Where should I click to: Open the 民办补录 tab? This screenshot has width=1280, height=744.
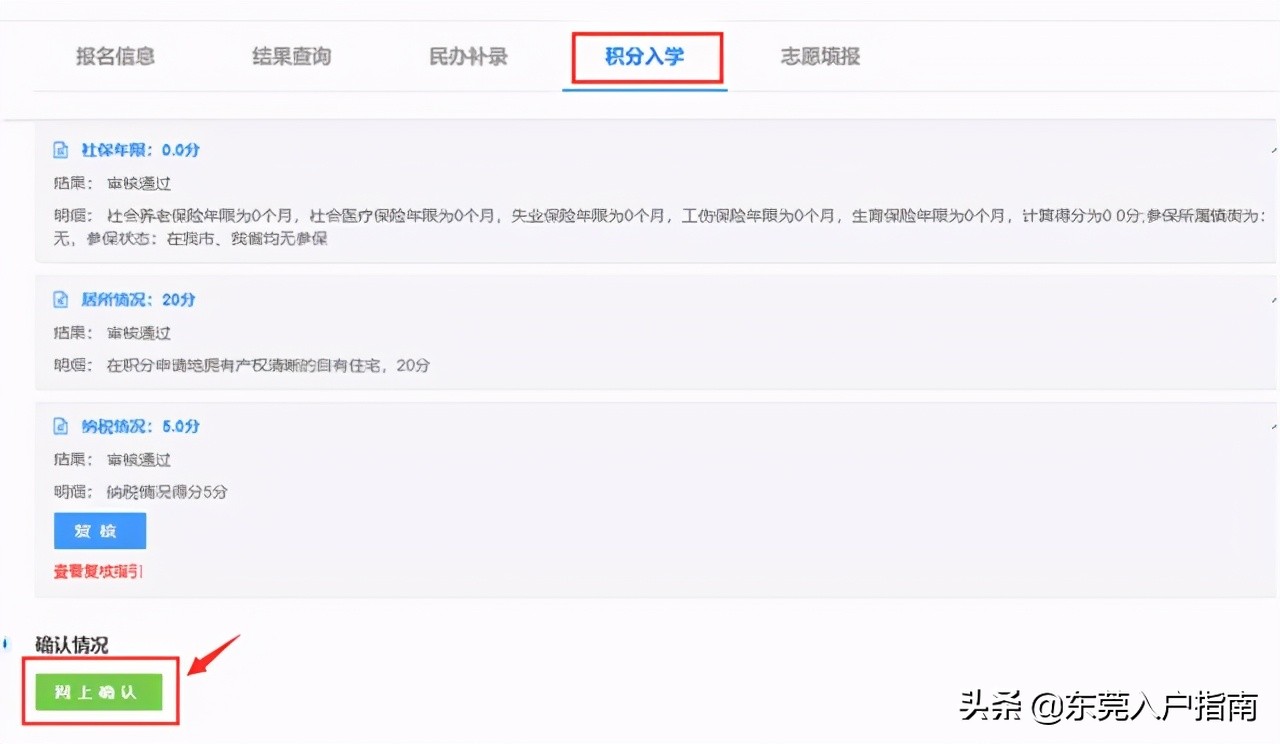[x=468, y=57]
